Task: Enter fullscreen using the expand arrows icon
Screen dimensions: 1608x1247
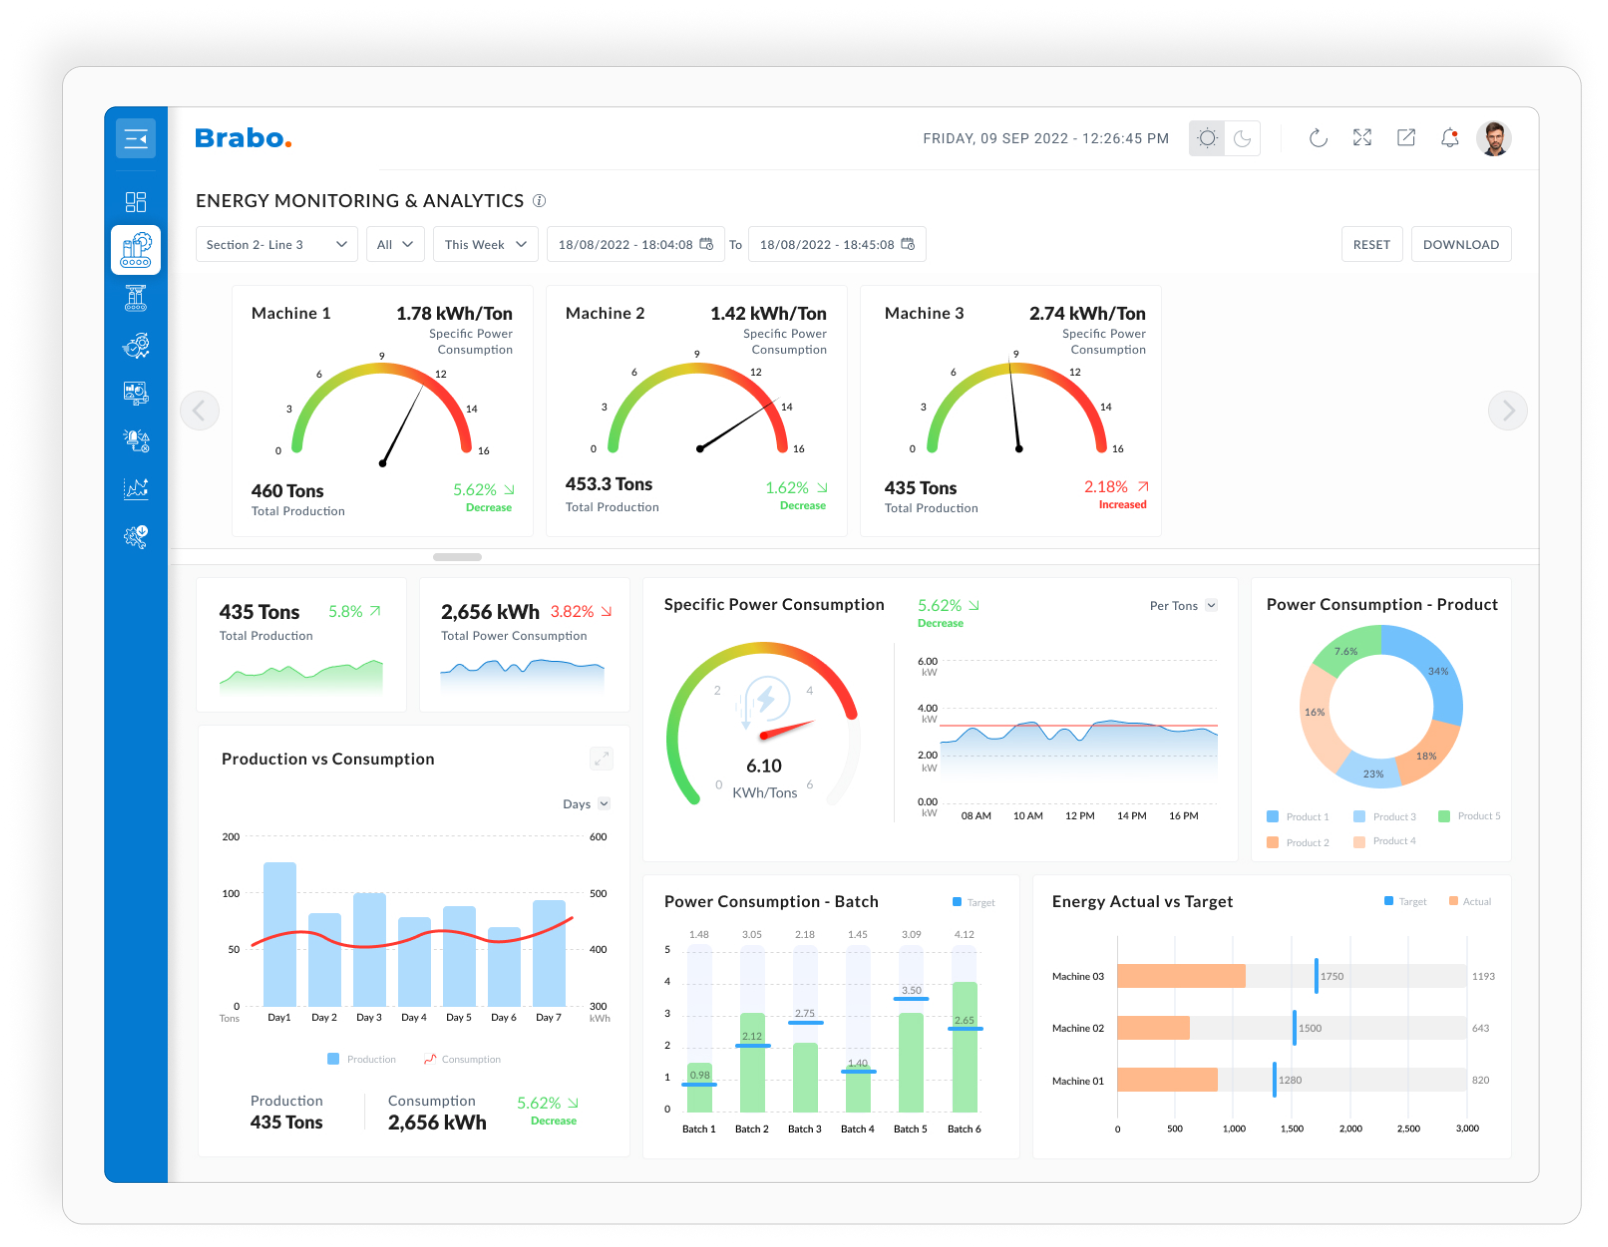Action: (x=1362, y=138)
